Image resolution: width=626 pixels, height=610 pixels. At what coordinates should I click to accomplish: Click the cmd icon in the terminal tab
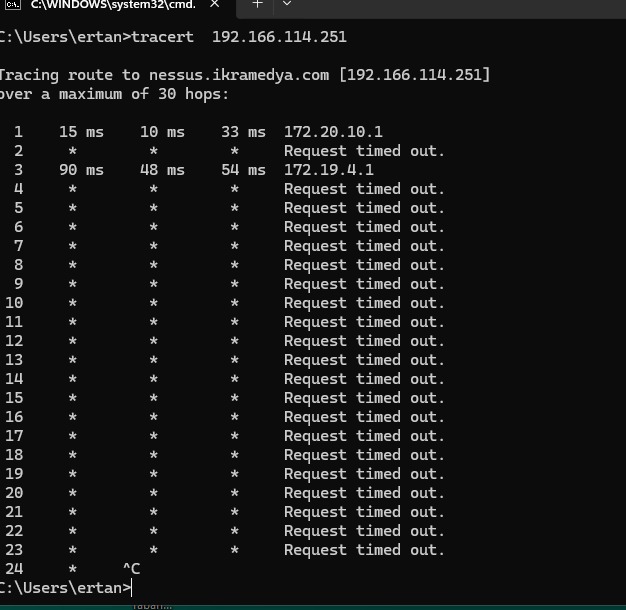coord(13,4)
